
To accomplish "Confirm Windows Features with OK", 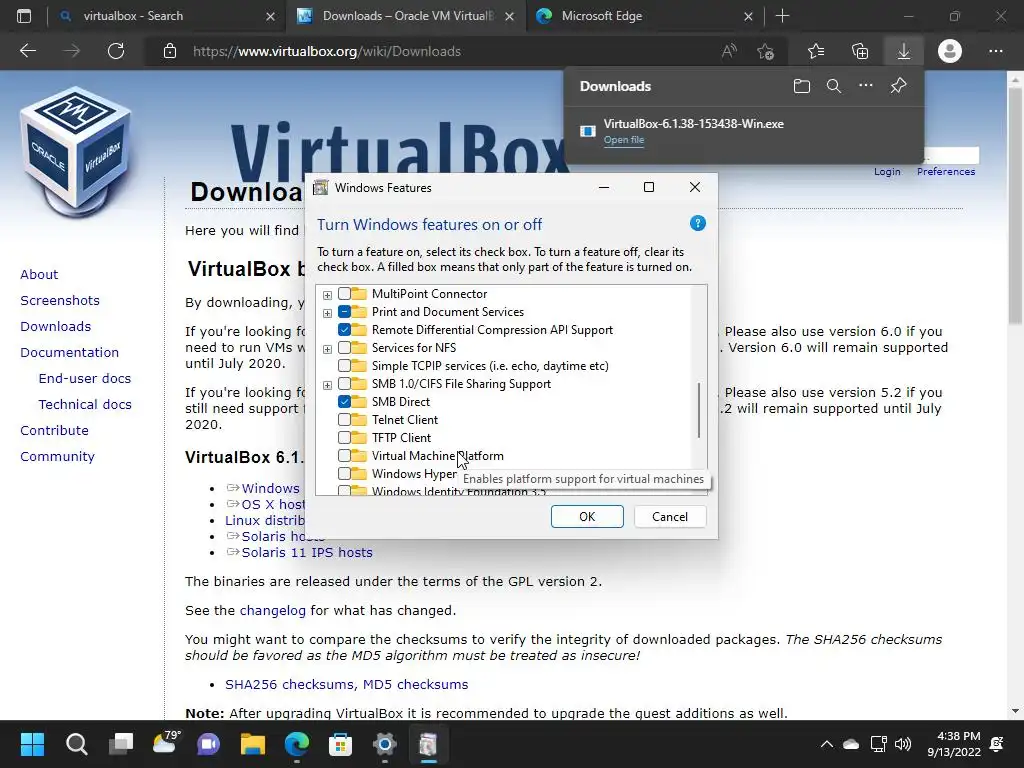I will (587, 517).
